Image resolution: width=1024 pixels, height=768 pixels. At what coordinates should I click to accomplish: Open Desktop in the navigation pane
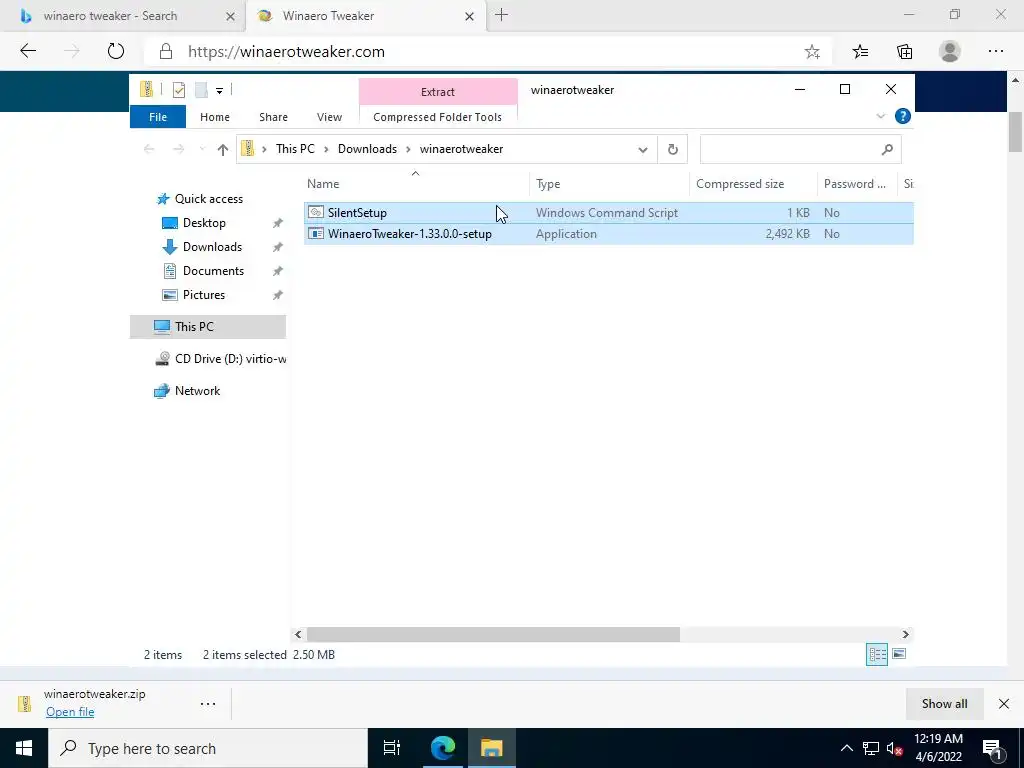(204, 223)
